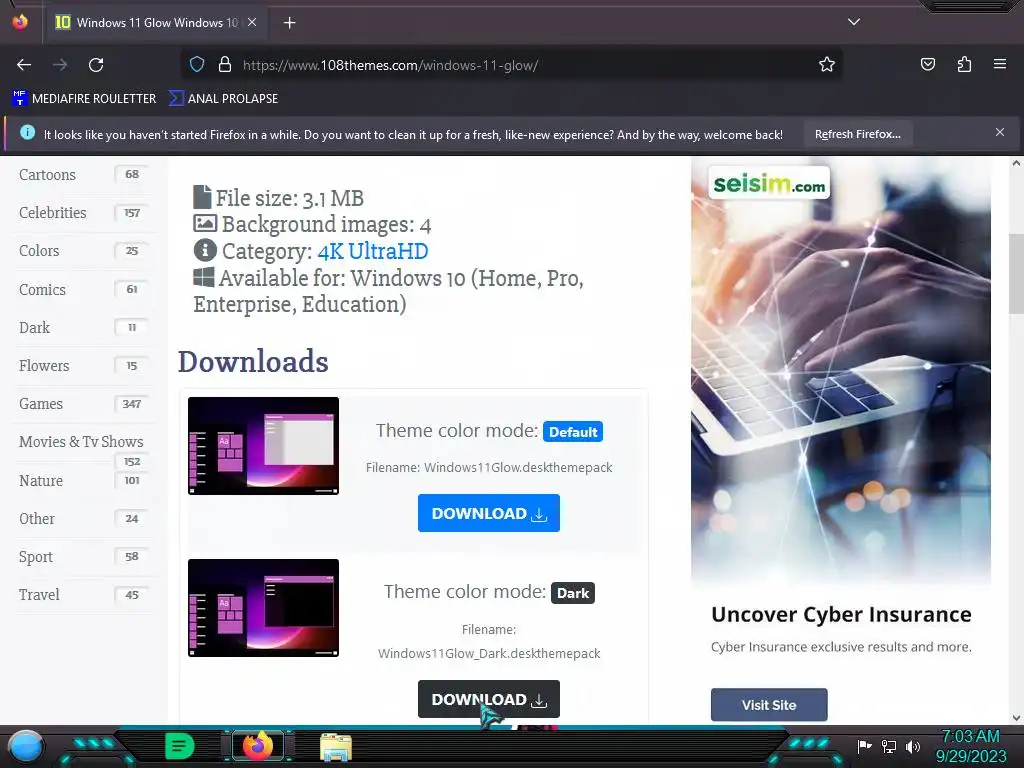Dismiss the Firefox refresh notification bar
The height and width of the screenshot is (768, 1024).
coord(1000,133)
